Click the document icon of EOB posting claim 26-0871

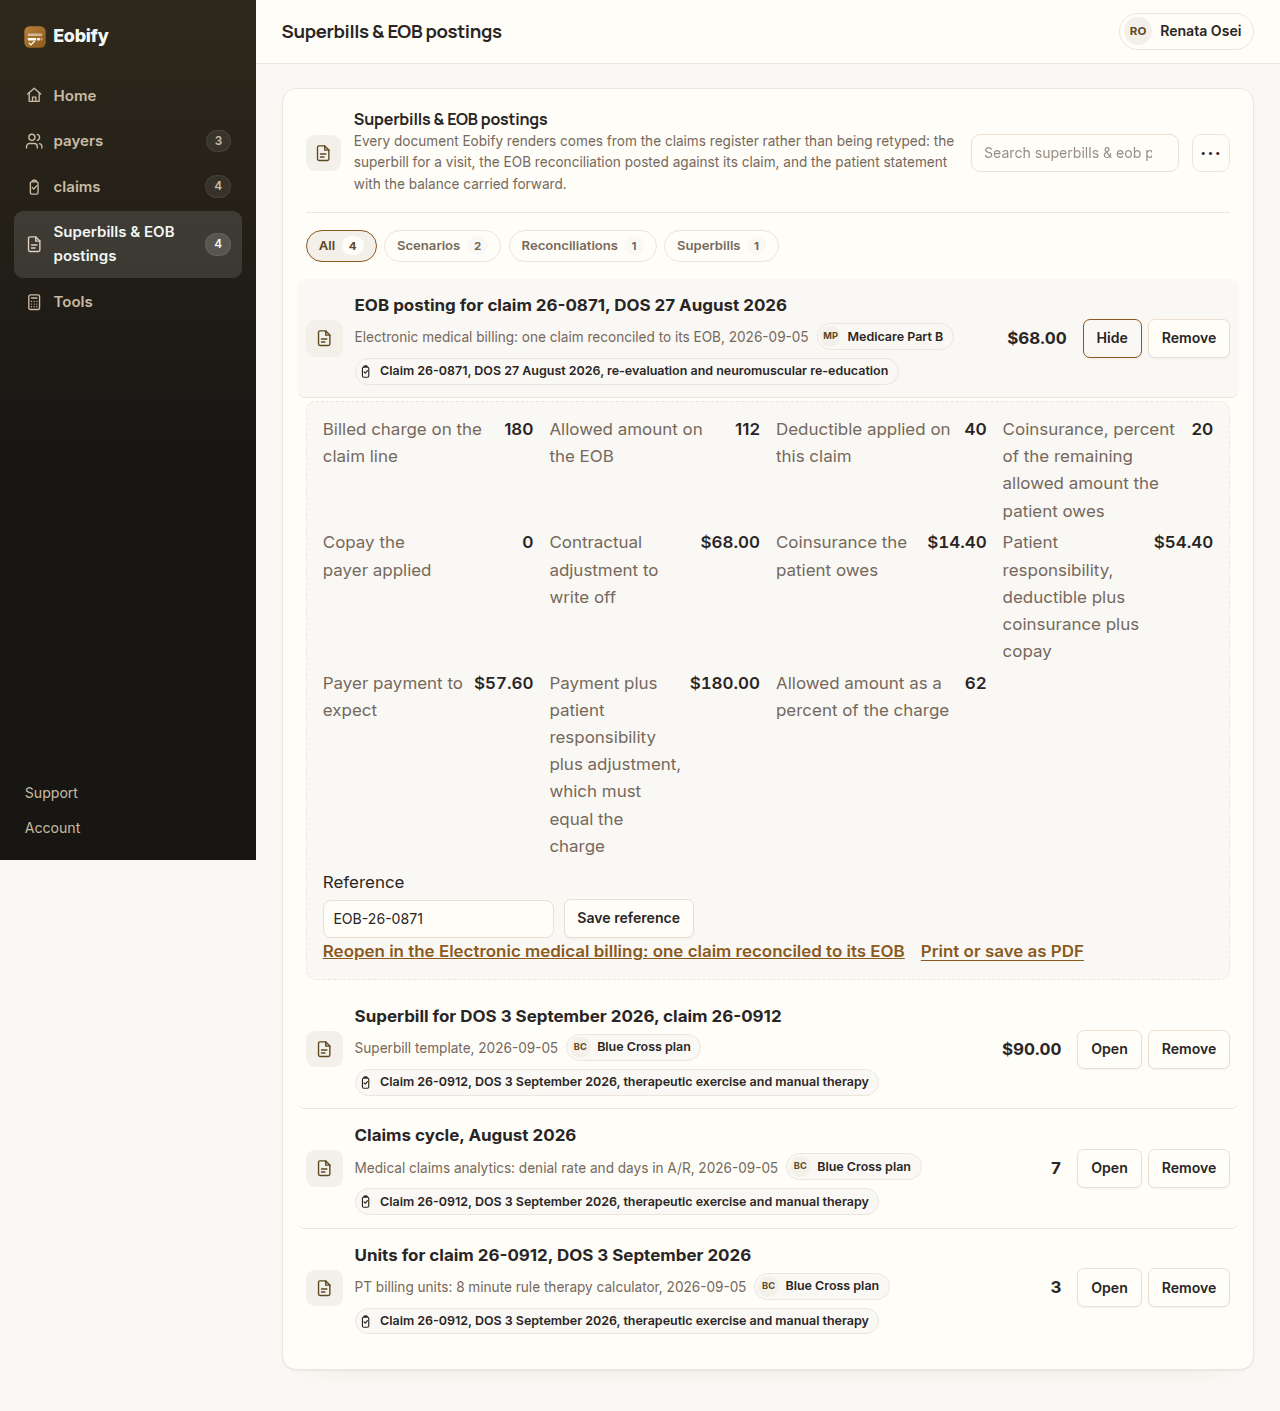(x=324, y=338)
